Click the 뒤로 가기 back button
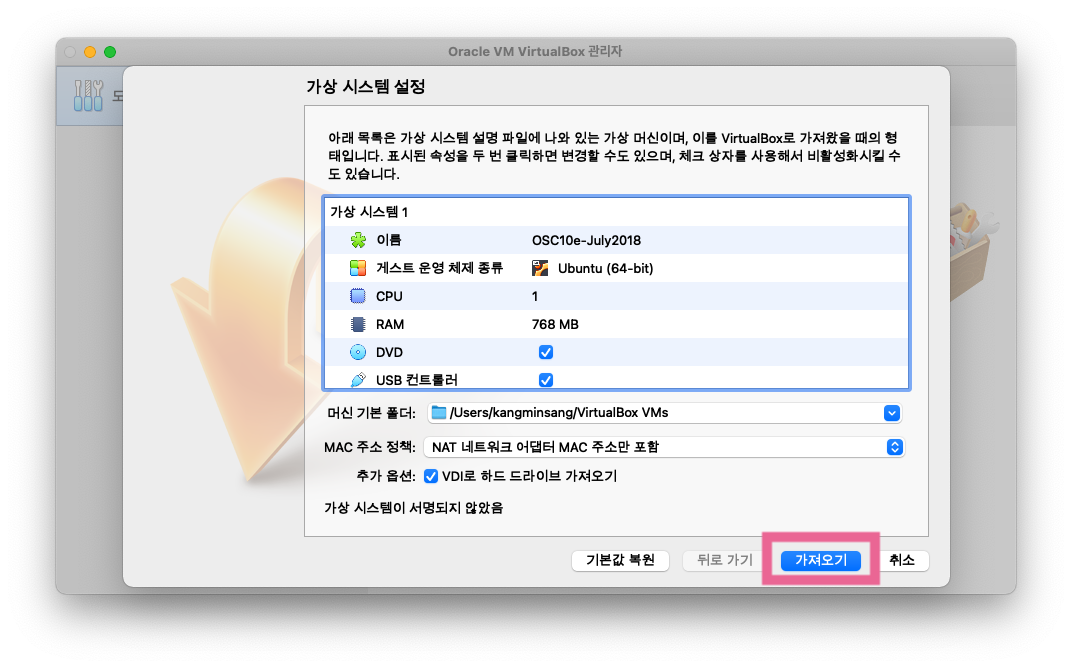 coord(724,560)
